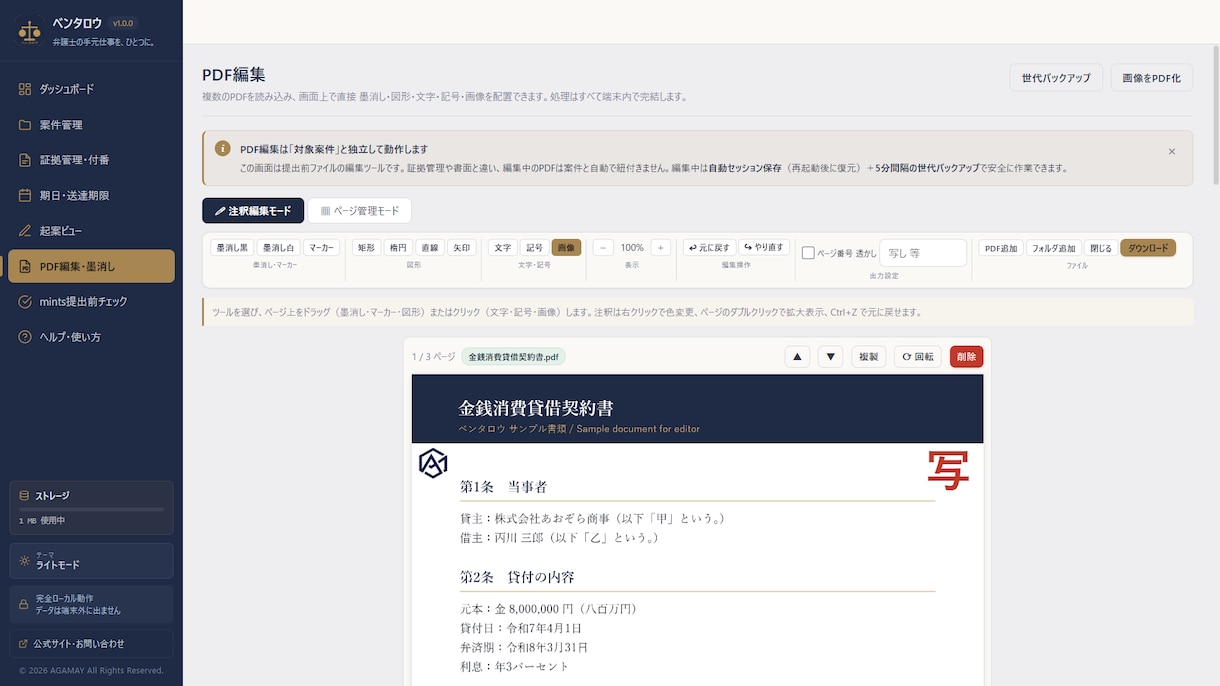
Task: Select the 楕円 shape tool
Action: click(398, 247)
